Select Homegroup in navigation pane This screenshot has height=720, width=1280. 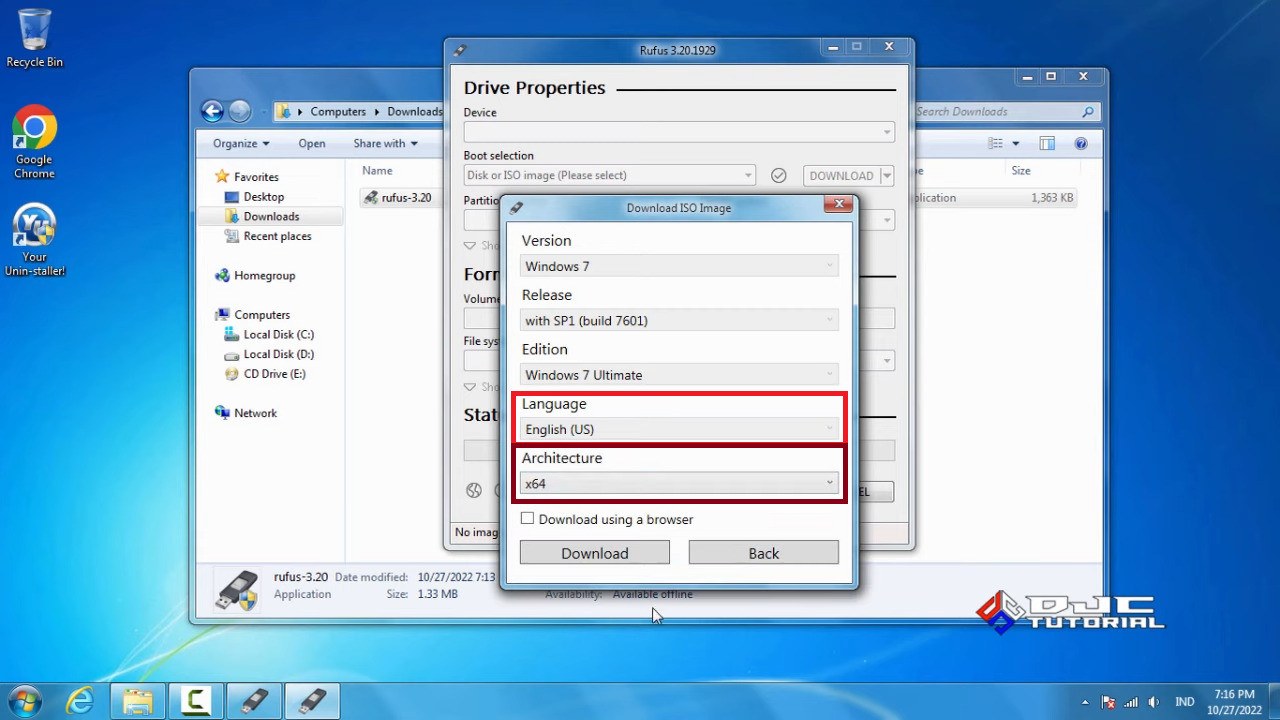coord(264,275)
